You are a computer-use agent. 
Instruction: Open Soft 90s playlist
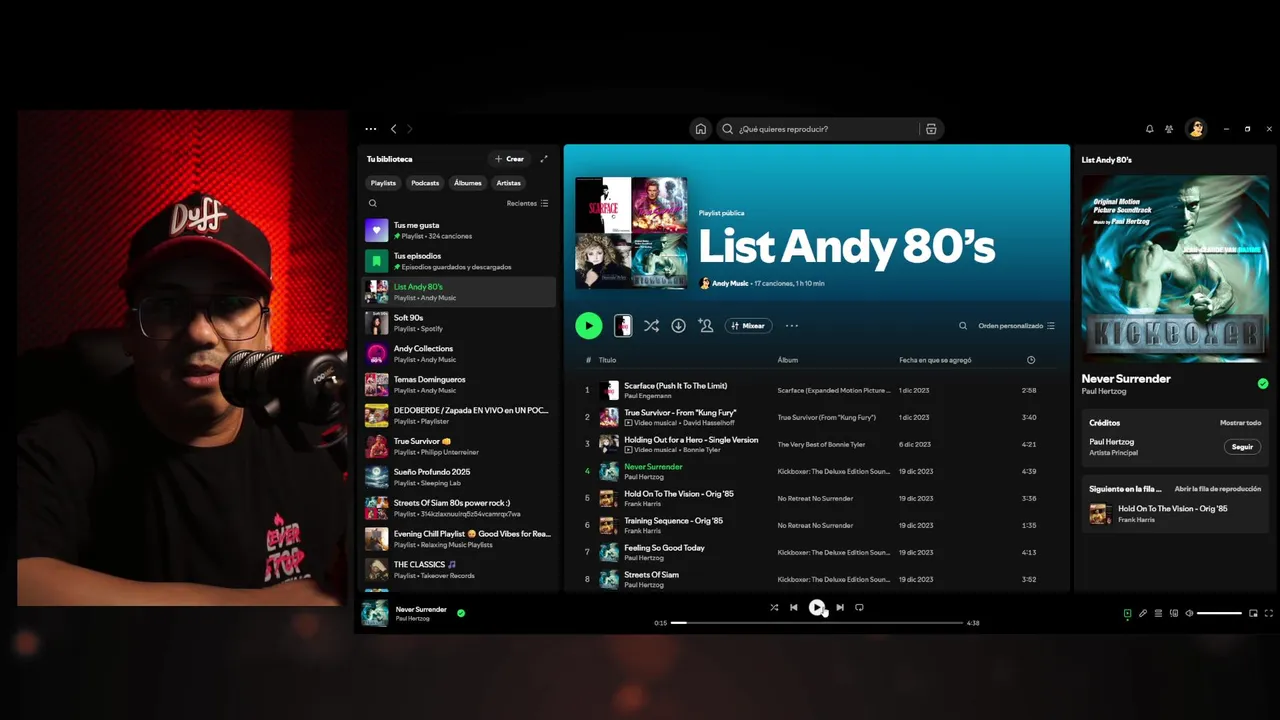pyautogui.click(x=459, y=323)
